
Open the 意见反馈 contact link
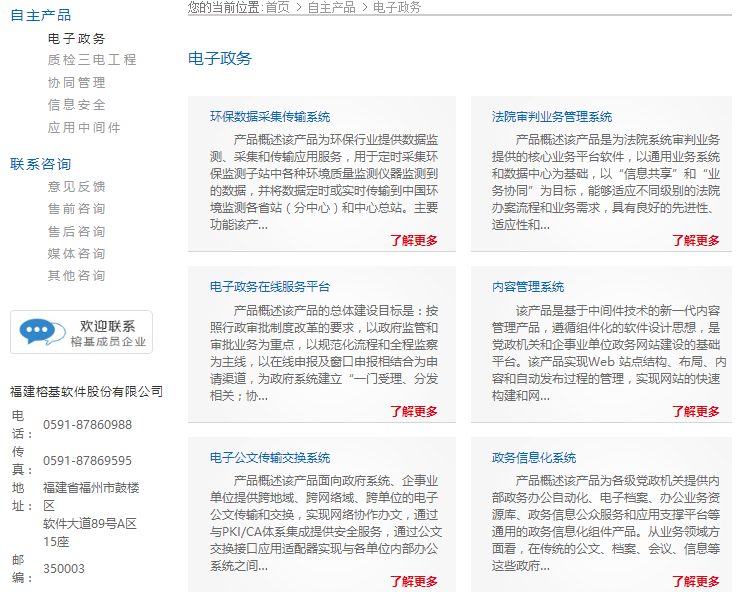point(77,186)
